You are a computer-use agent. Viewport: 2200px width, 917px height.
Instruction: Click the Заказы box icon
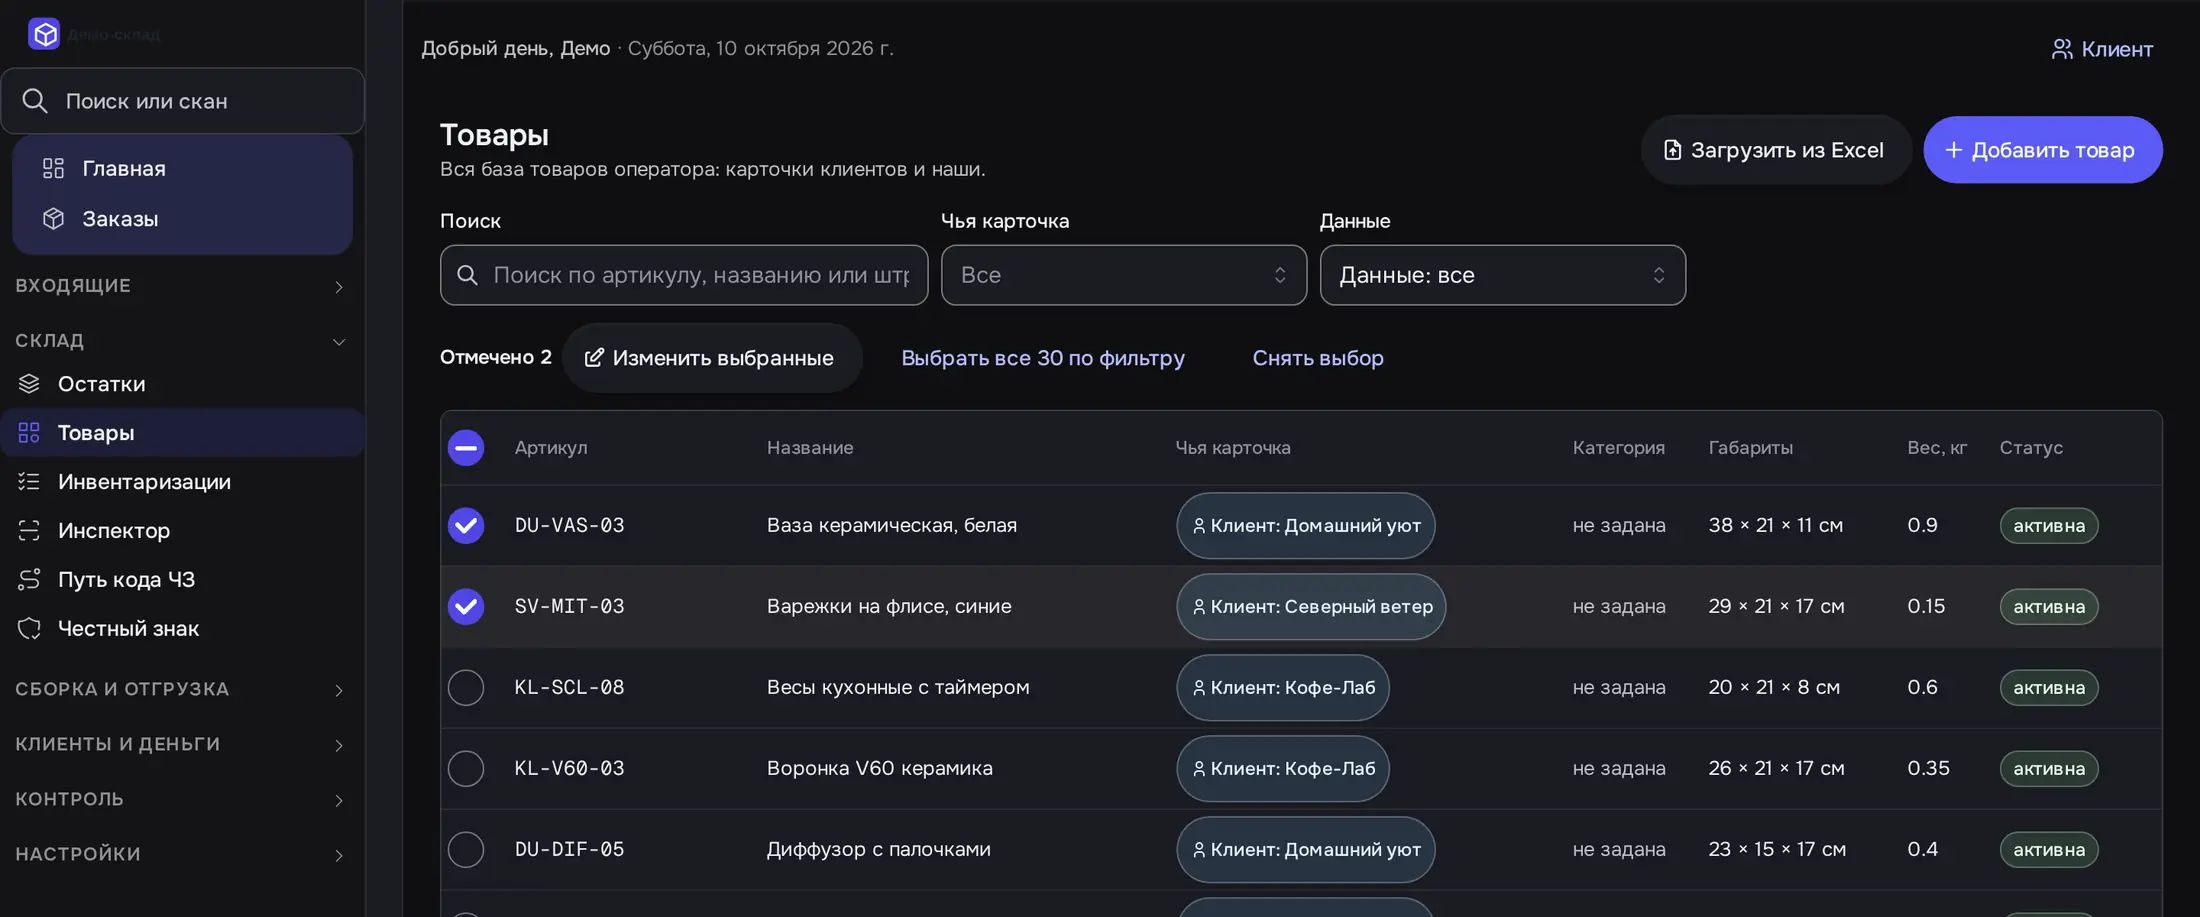click(53, 218)
